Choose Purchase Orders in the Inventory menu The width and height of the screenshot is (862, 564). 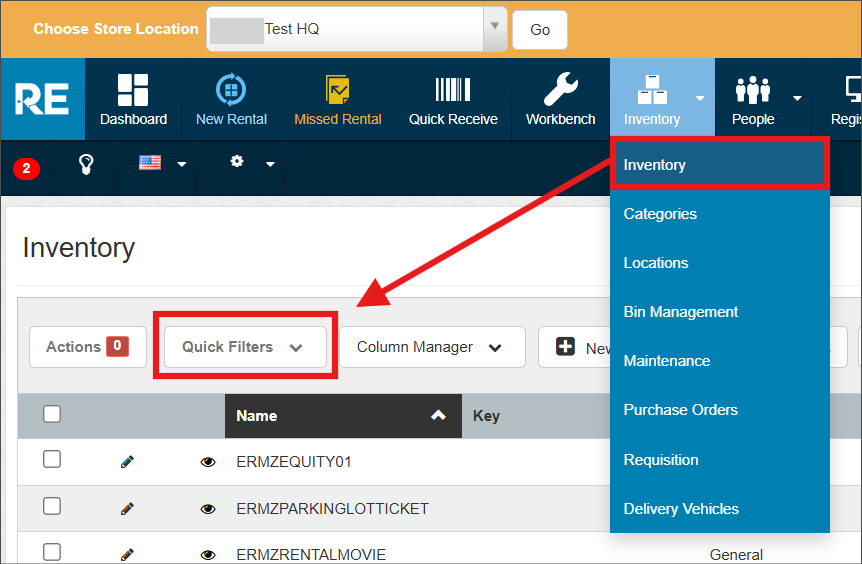pos(680,410)
